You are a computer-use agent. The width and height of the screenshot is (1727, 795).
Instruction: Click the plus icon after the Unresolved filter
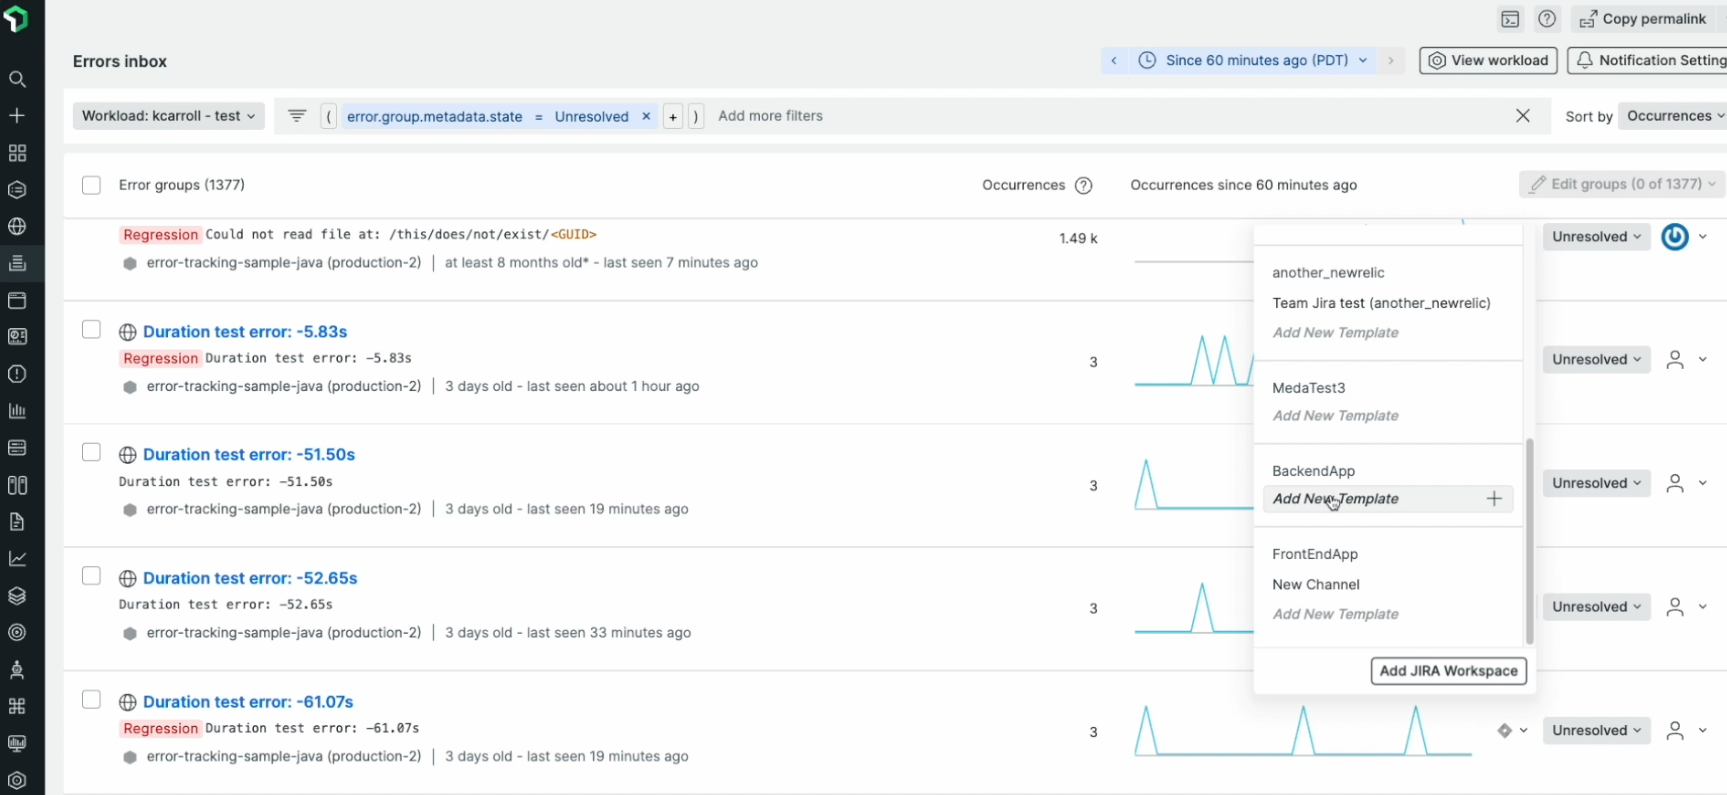[673, 117]
